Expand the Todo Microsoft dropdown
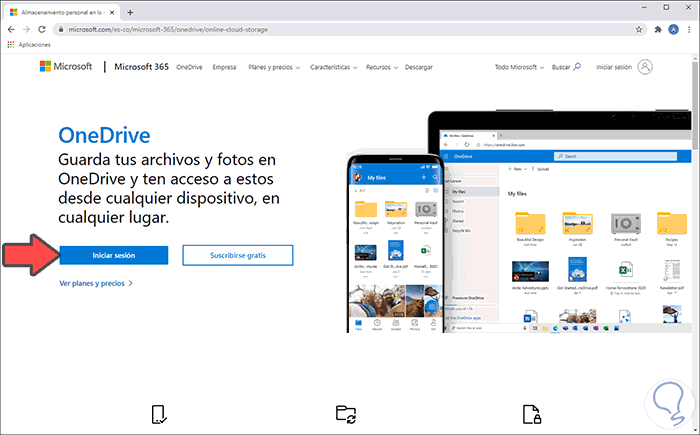 point(519,67)
